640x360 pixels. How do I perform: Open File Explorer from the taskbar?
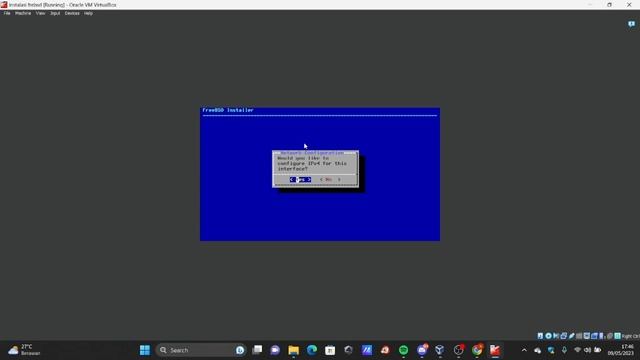click(293, 350)
